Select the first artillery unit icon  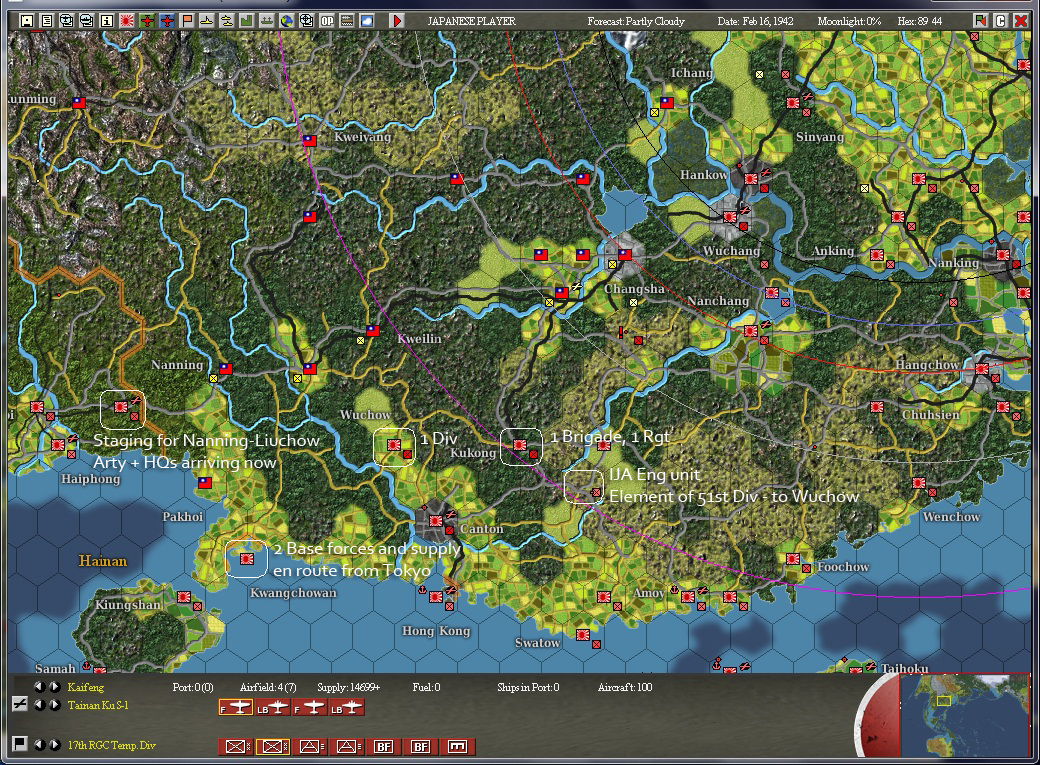pos(310,746)
